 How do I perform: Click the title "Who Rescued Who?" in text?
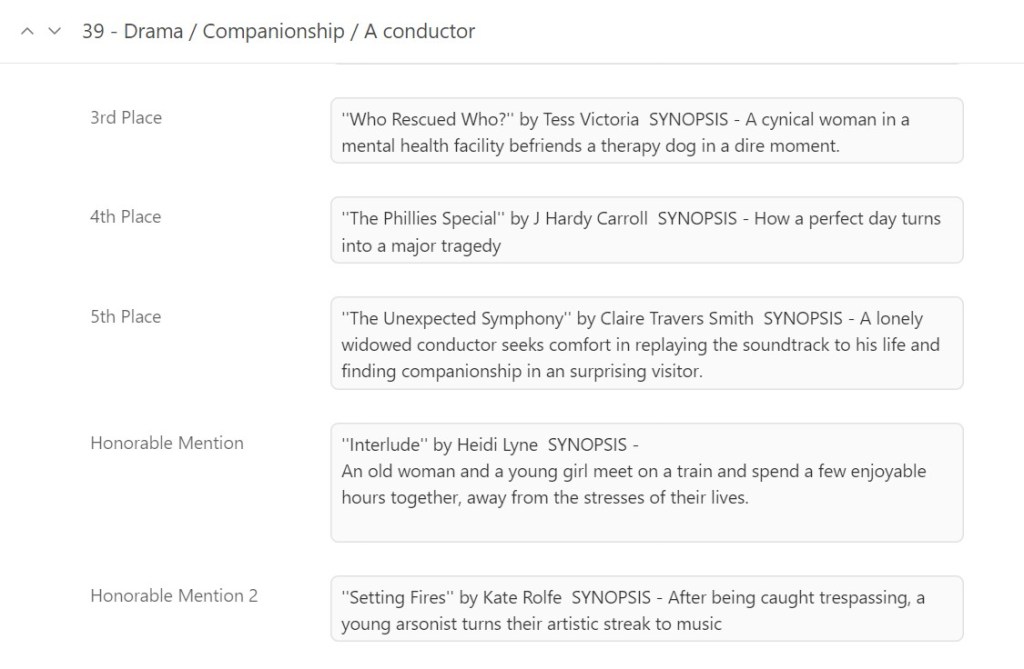point(428,119)
